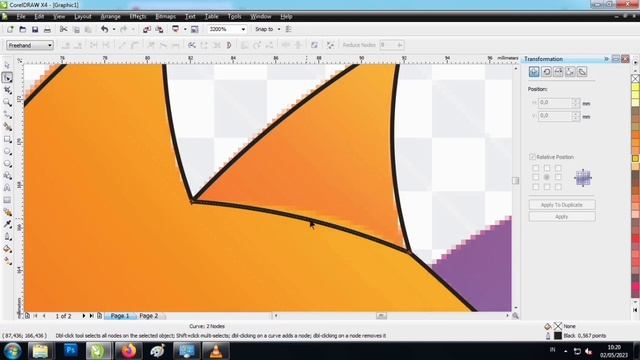Switch docker to Position transformation

(534, 72)
